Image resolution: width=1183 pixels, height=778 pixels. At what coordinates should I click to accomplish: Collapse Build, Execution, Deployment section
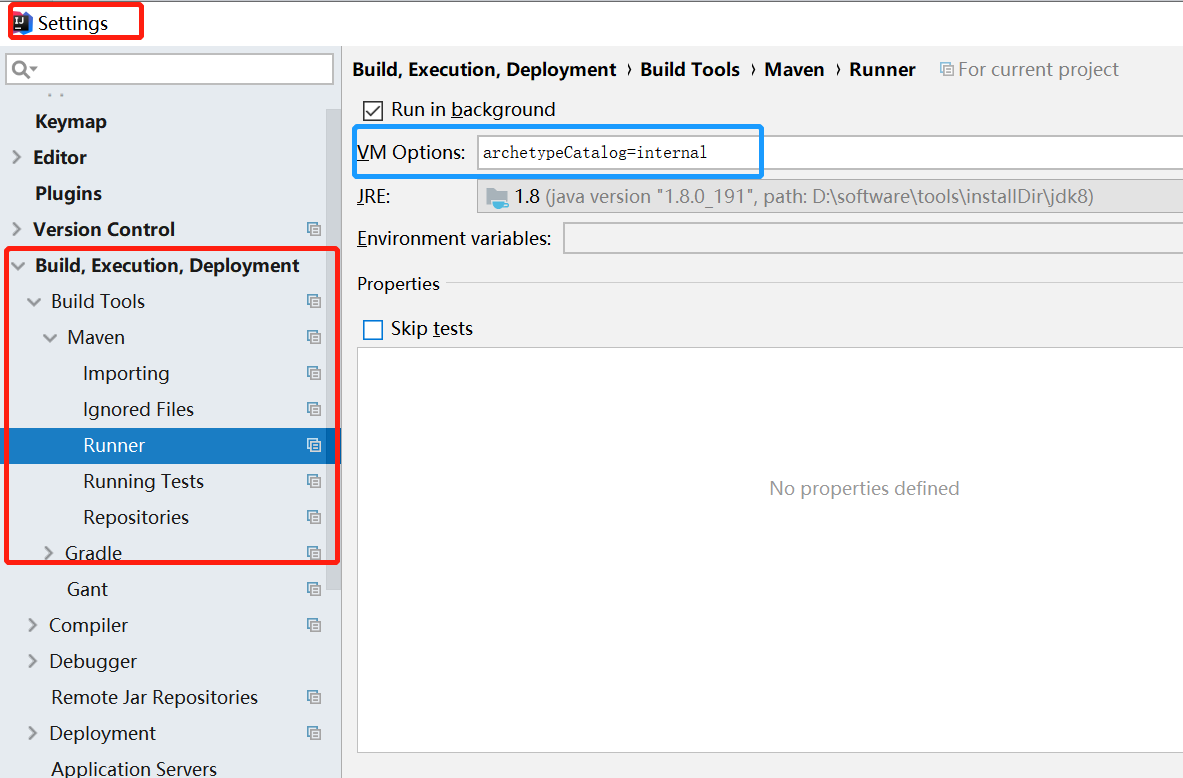(19, 266)
